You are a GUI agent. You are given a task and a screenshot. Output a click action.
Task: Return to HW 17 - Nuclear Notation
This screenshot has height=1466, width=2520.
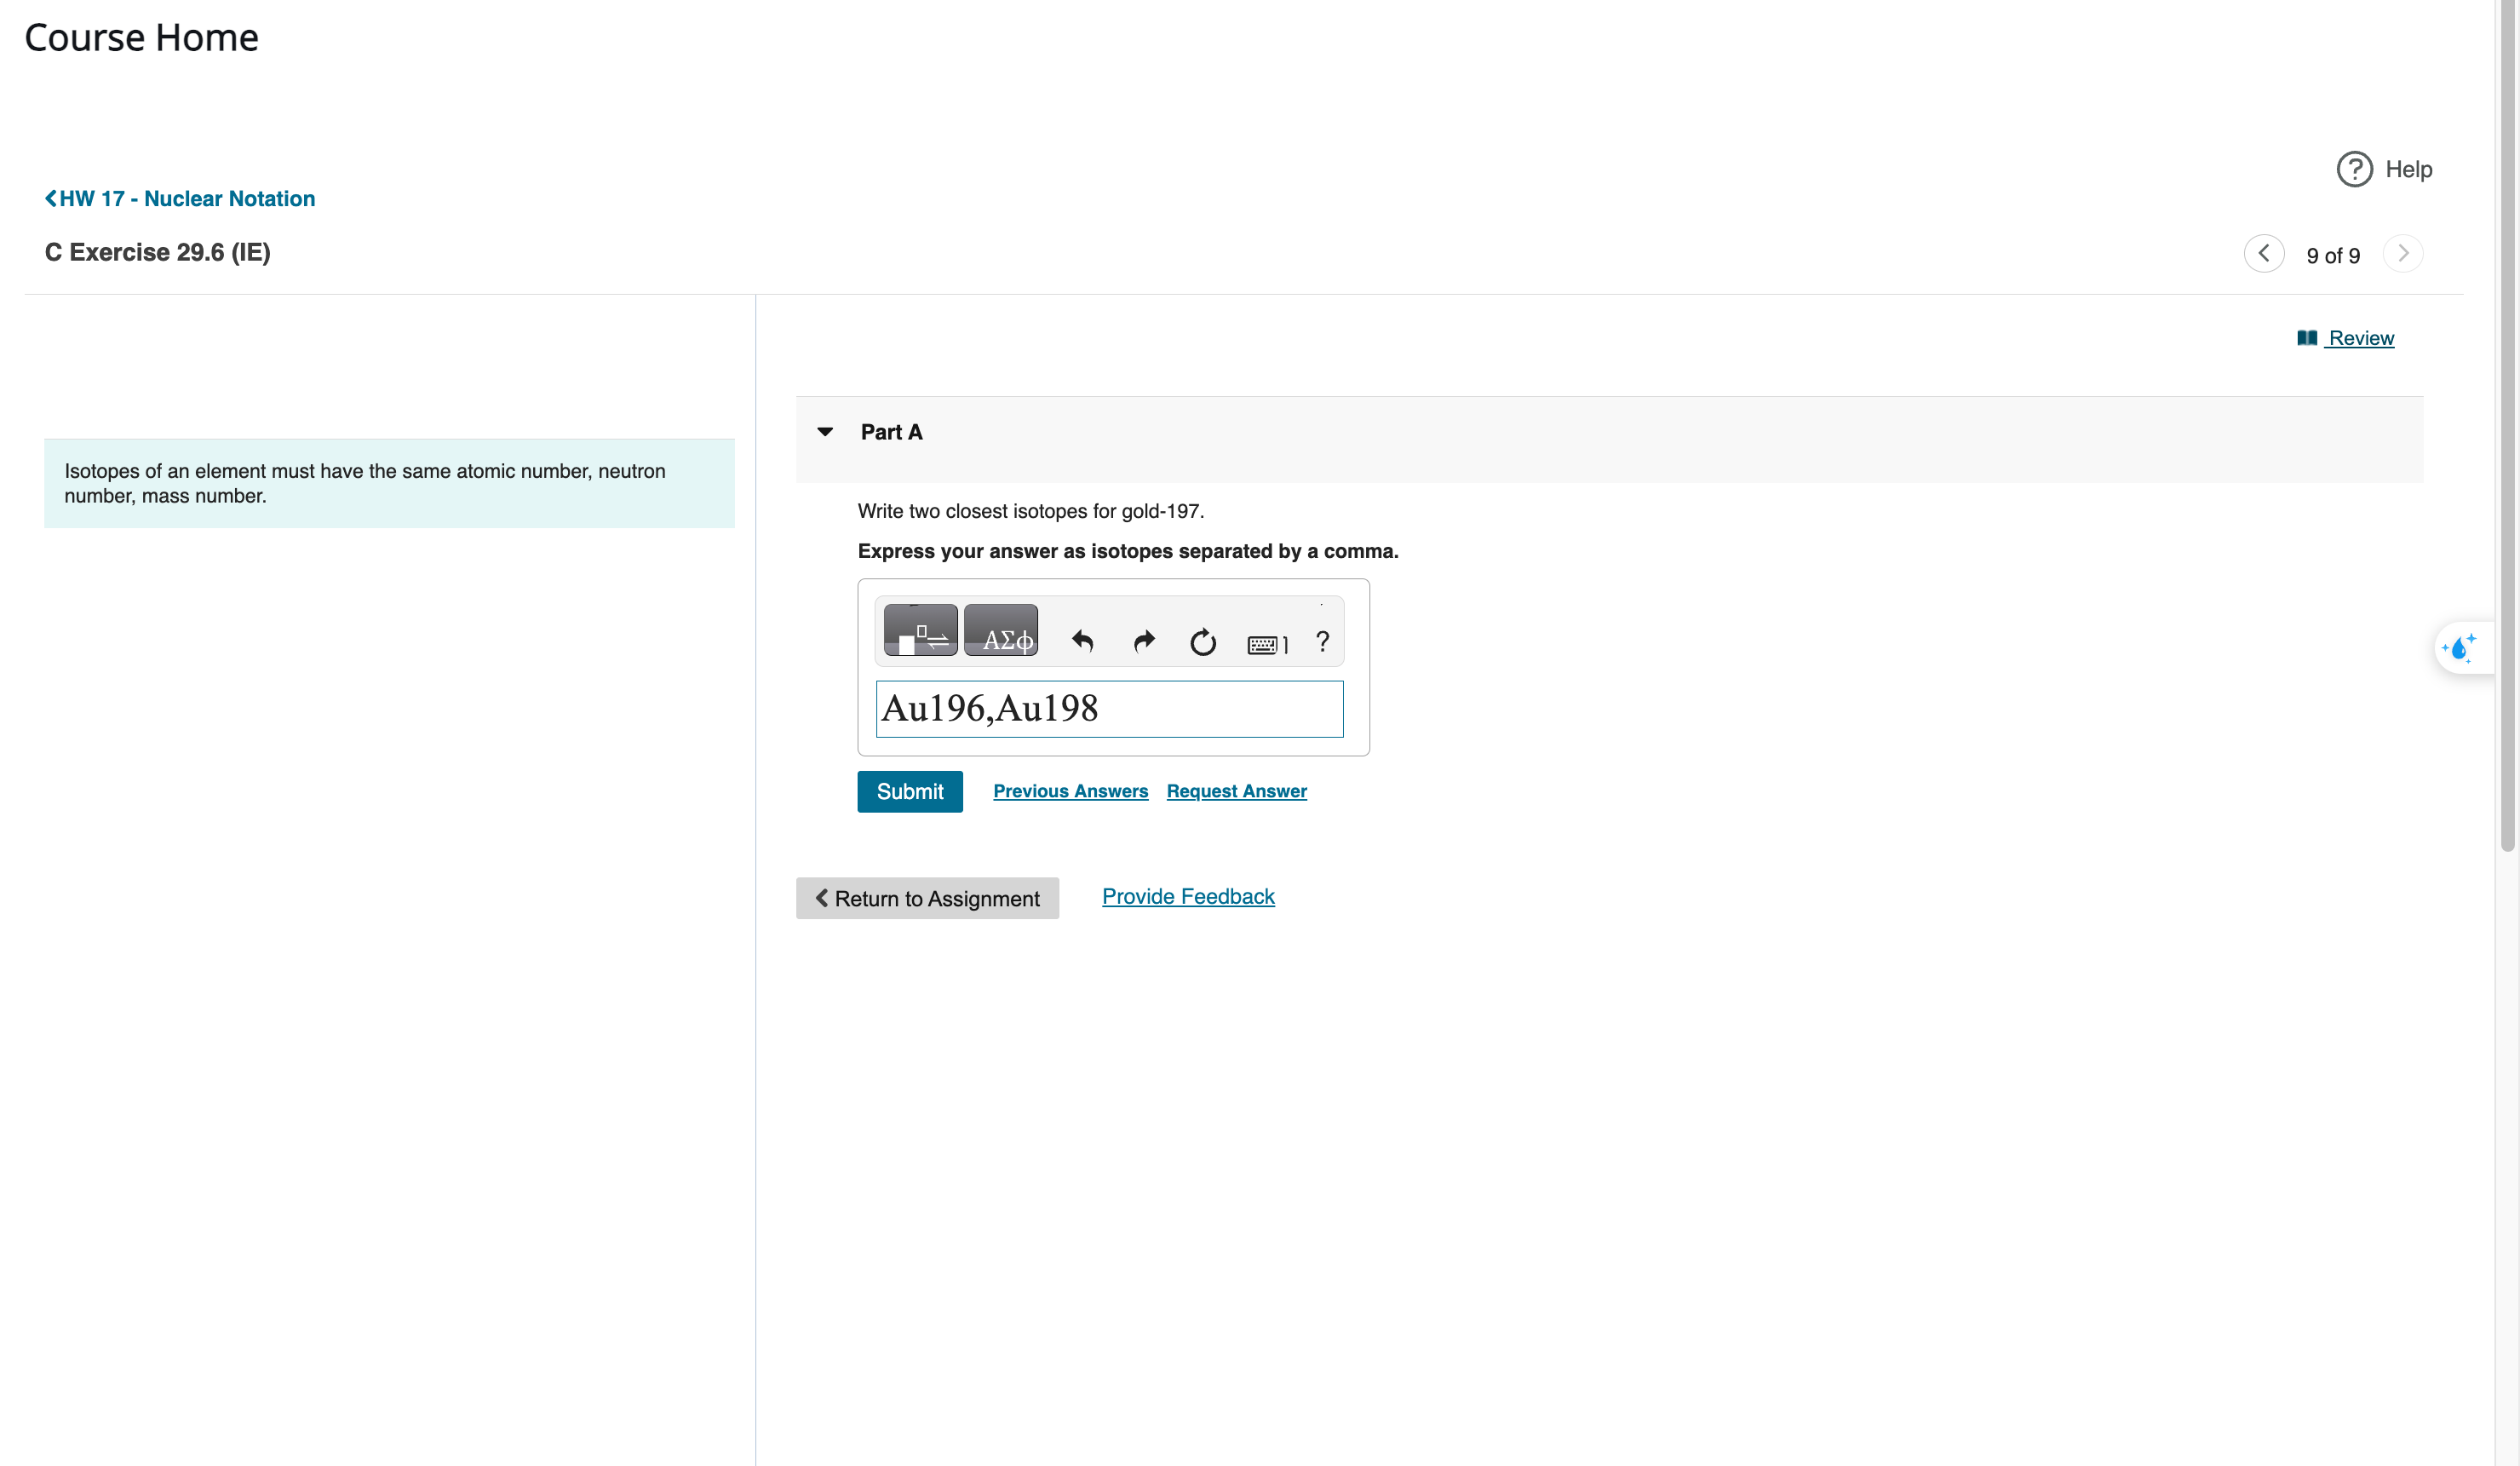click(x=180, y=198)
